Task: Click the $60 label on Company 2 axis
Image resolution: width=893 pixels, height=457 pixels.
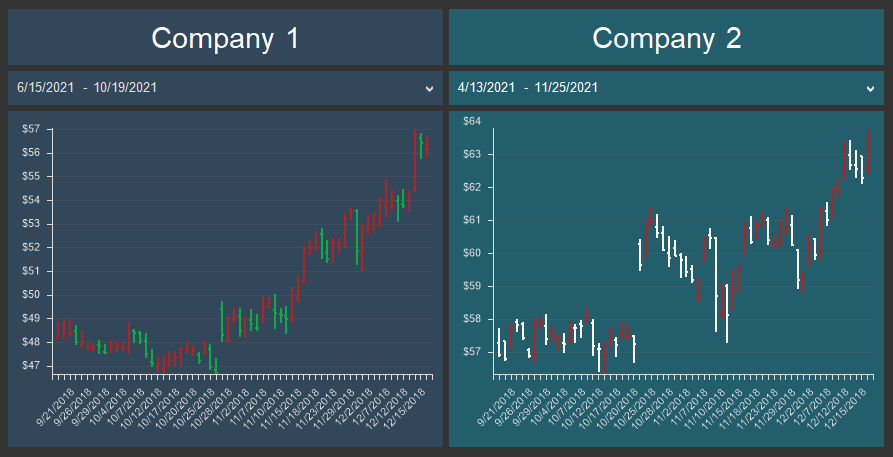Action: tap(472, 253)
